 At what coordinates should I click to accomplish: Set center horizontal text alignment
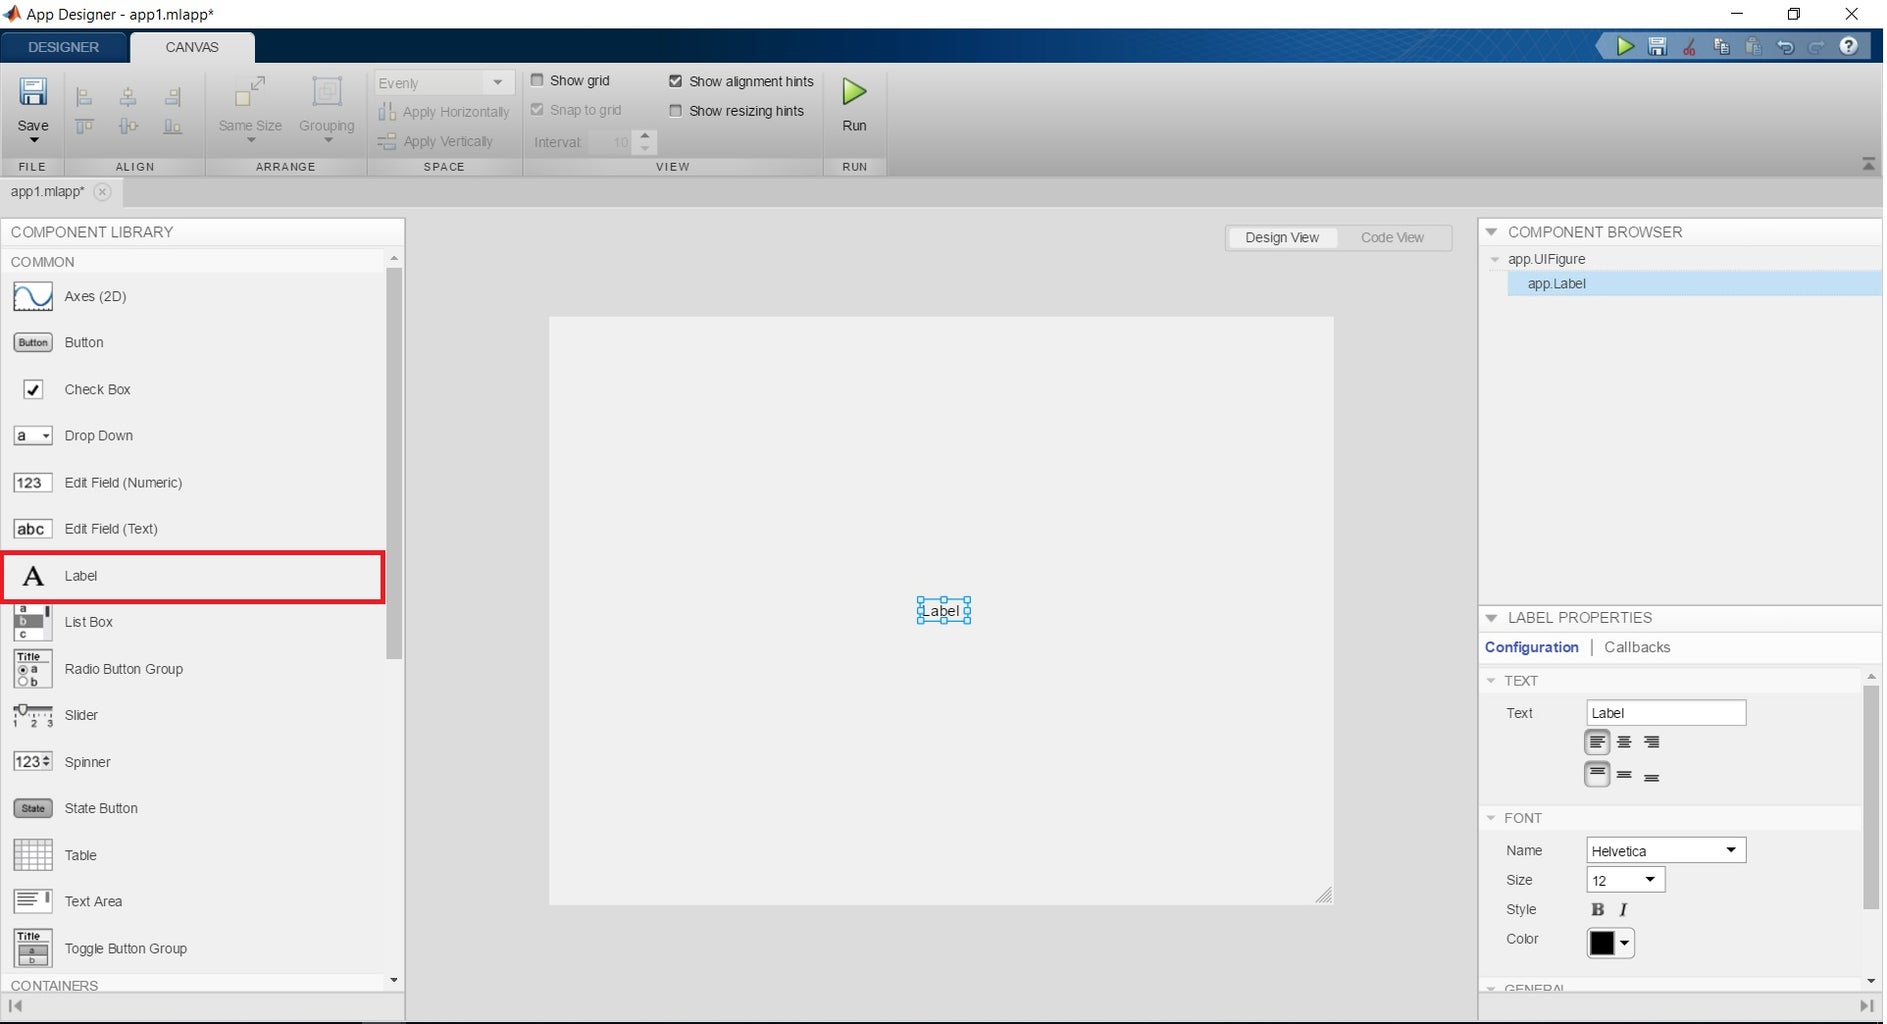point(1624,741)
